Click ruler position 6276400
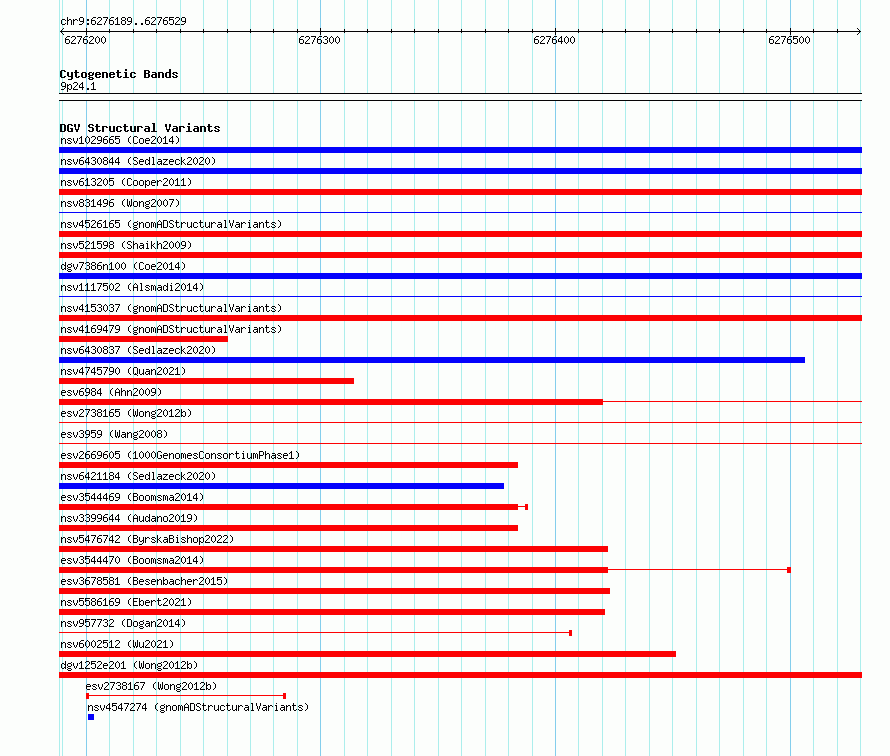 555,40
